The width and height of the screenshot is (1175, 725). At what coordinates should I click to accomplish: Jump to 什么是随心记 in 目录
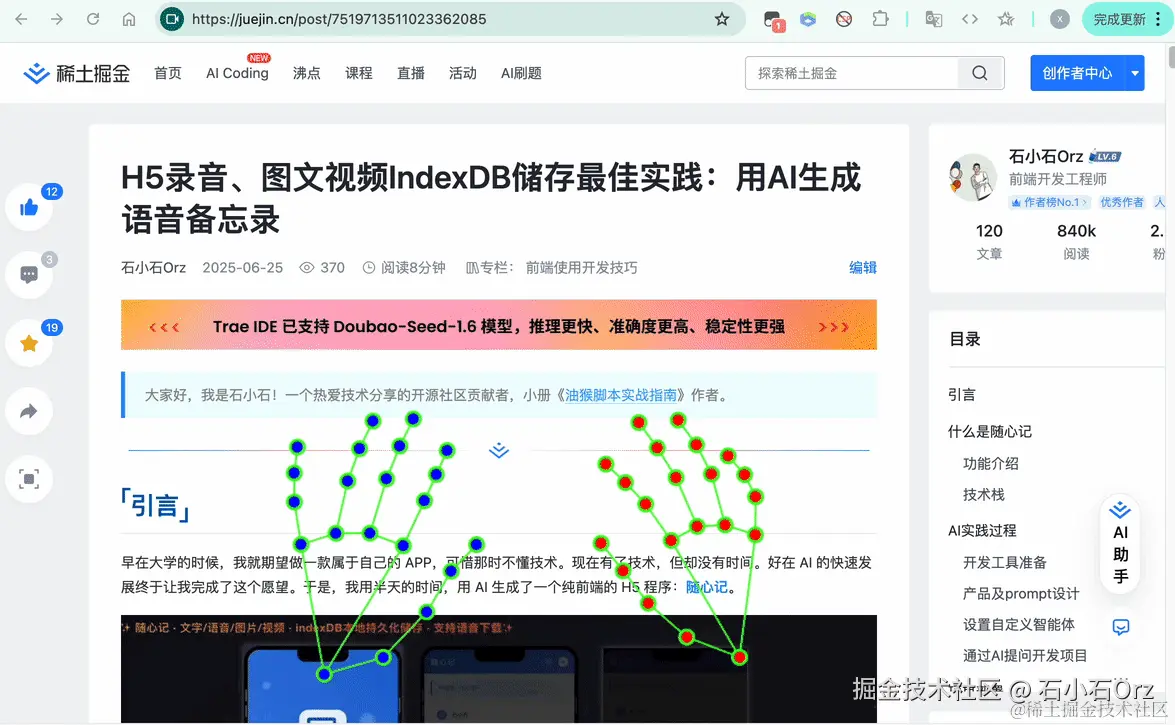click(989, 431)
